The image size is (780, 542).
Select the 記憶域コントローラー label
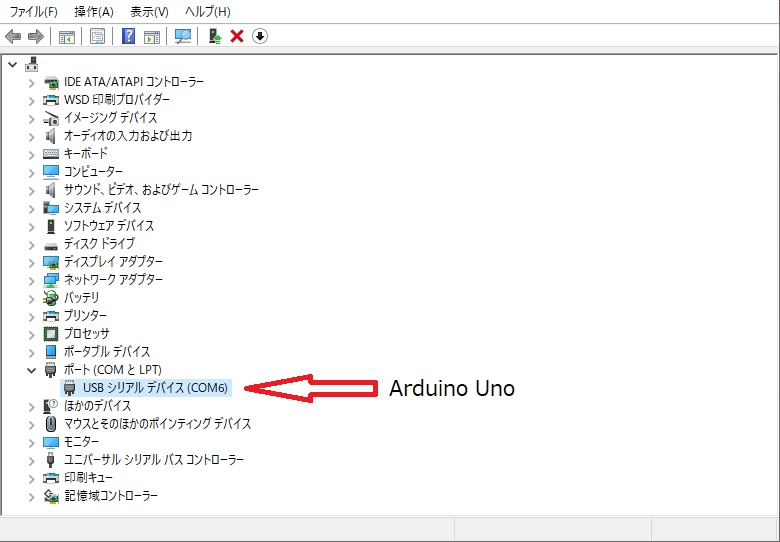pos(111,496)
